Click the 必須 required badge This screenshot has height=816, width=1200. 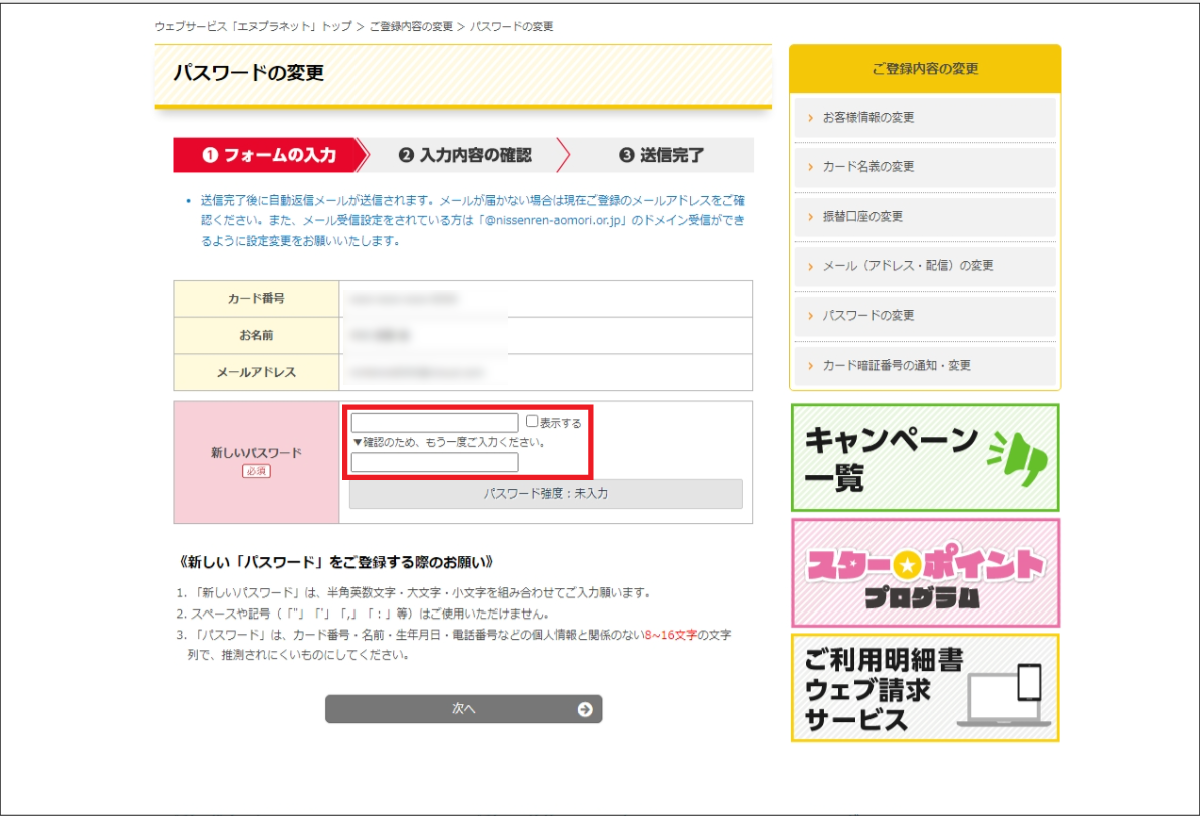pyautogui.click(x=256, y=471)
